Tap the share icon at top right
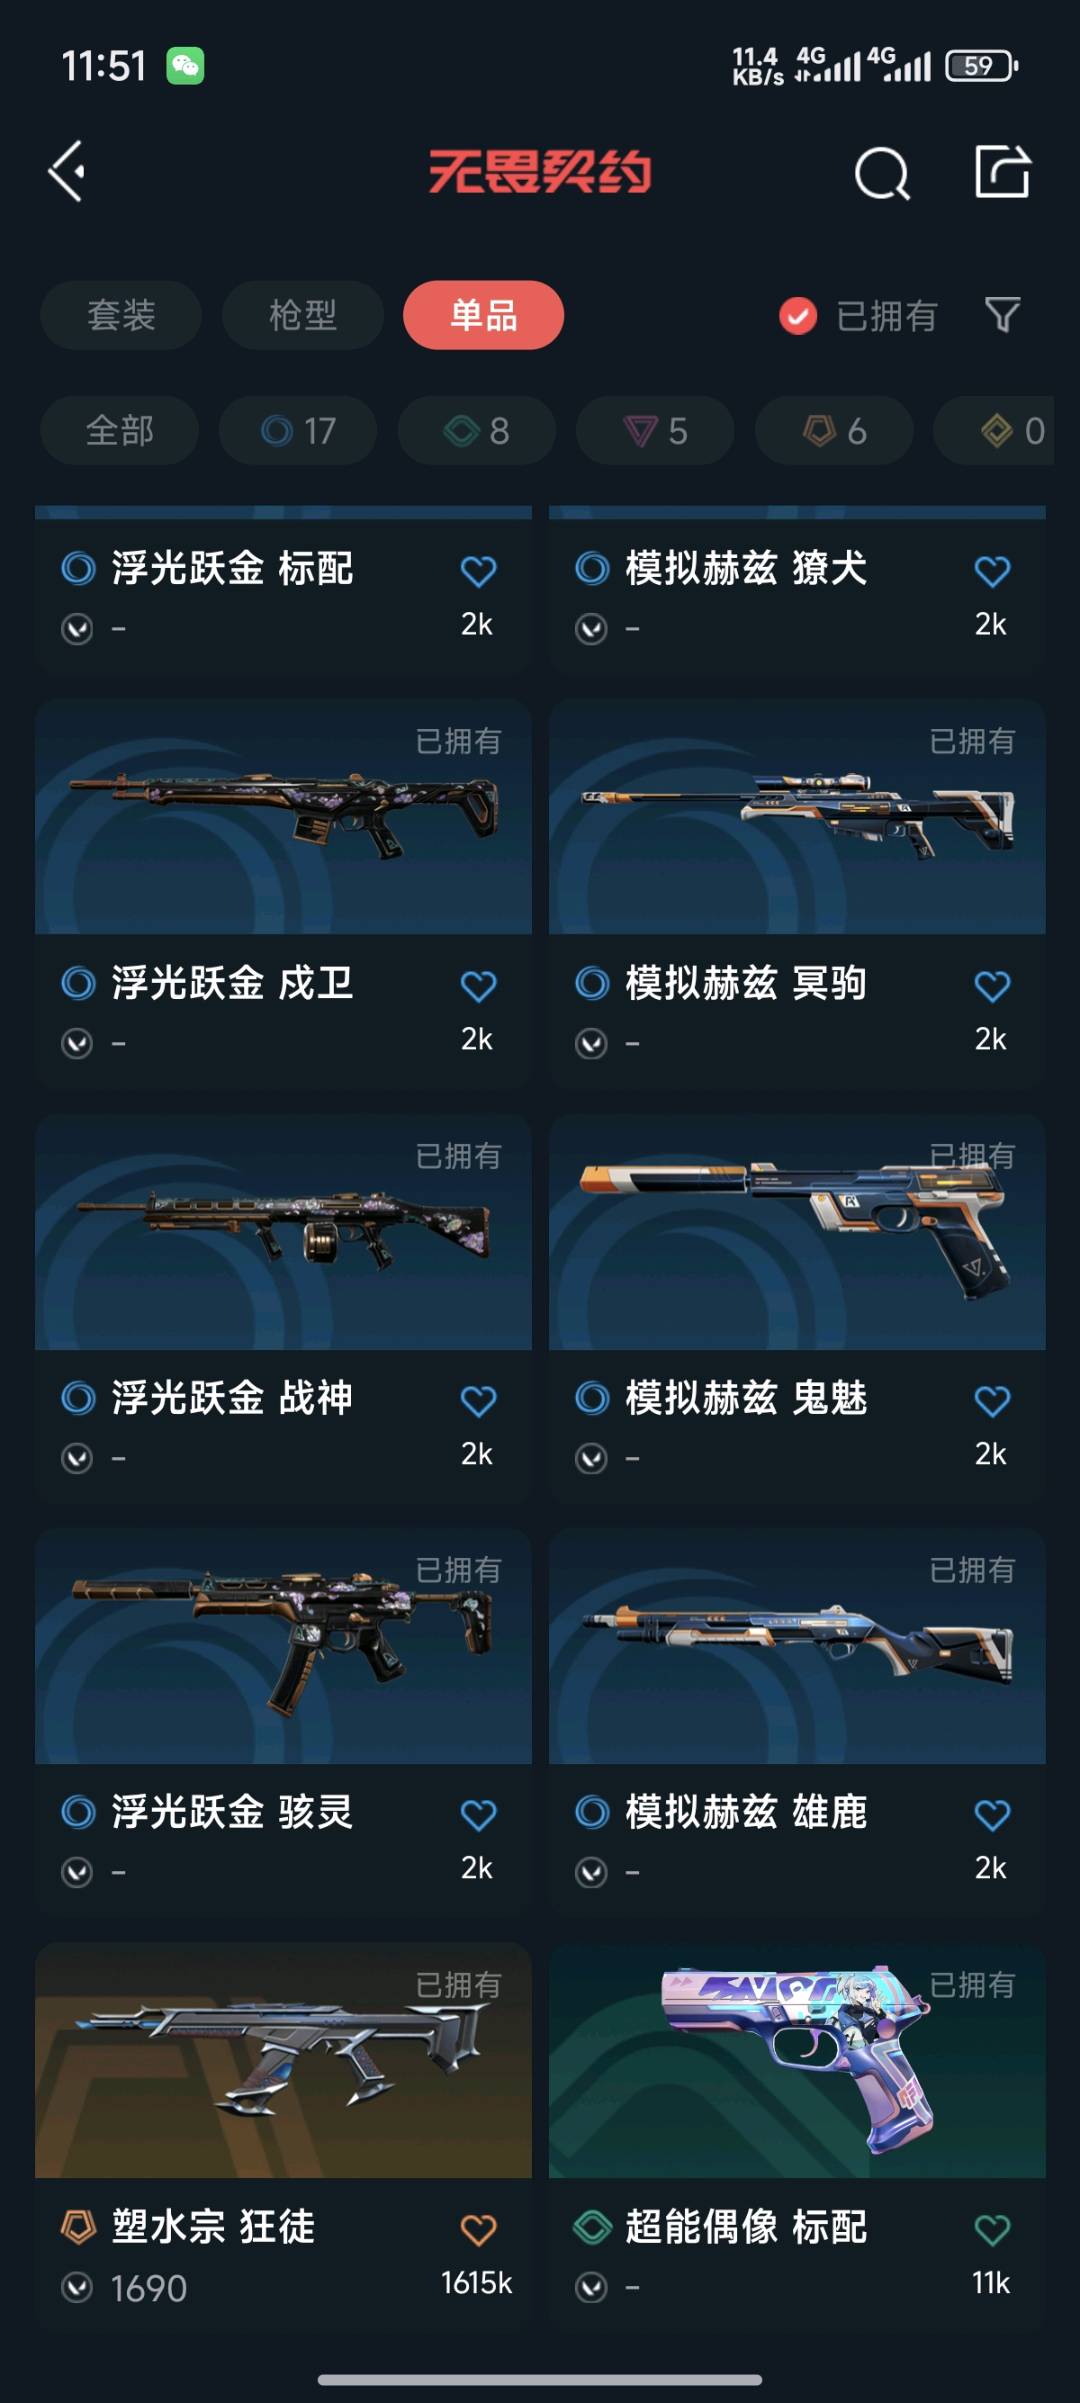 point(1003,172)
